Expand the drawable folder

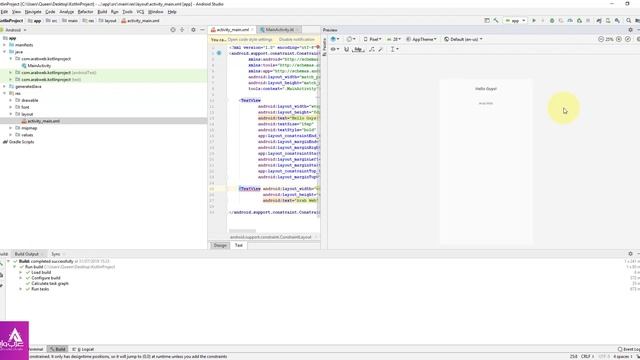[11, 100]
